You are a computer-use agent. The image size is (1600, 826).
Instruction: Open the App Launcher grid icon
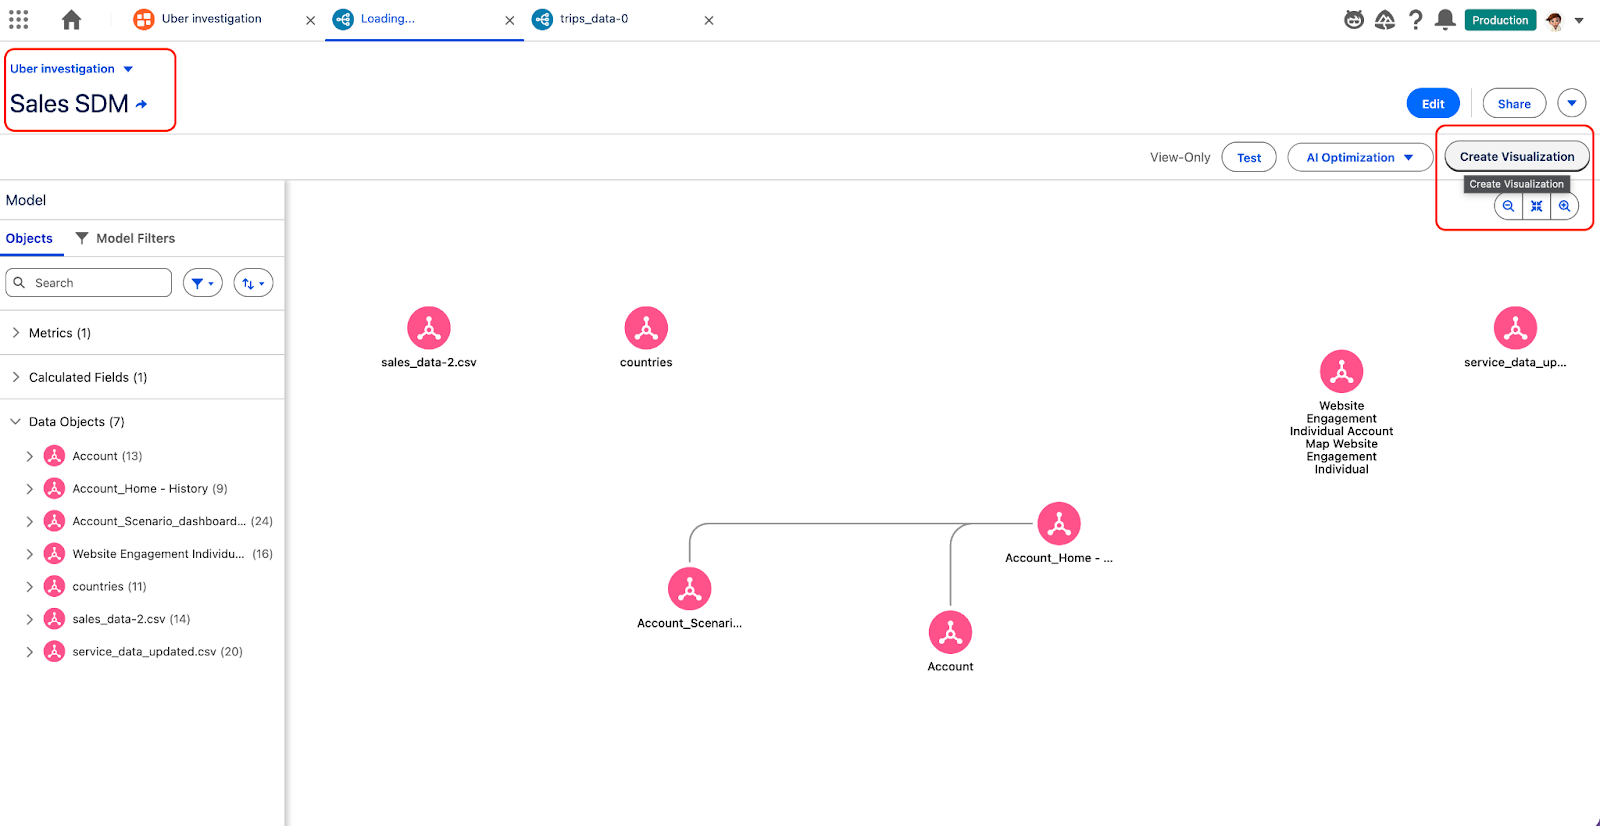pyautogui.click(x=19, y=20)
